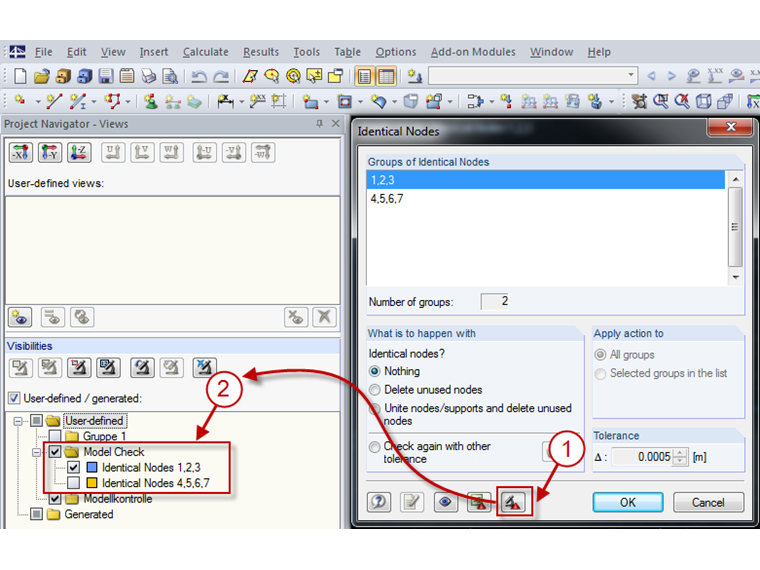Screen dimensions: 760x570
Task: Click Cancel in Identical Nodes dialog
Action: (708, 502)
